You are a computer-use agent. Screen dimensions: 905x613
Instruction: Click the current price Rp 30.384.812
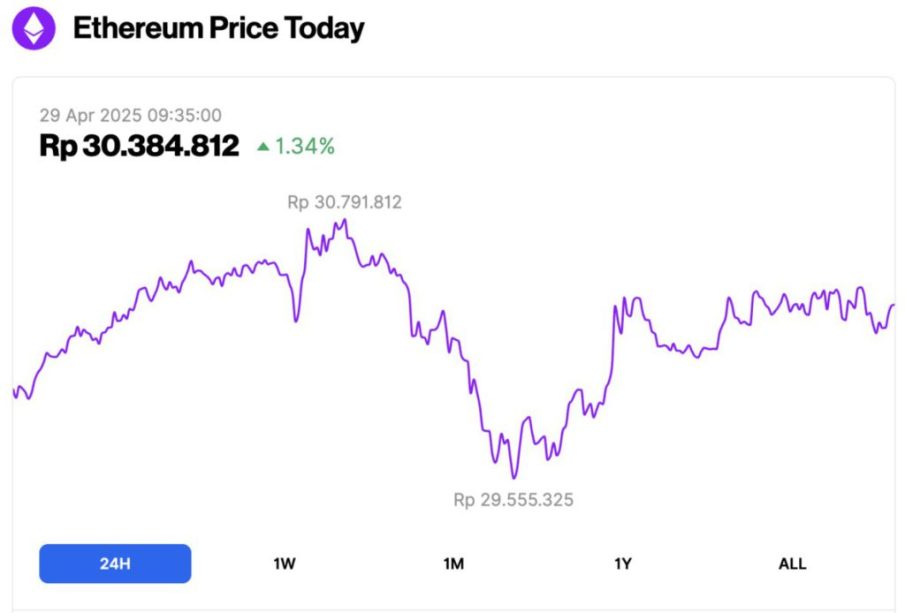pos(139,146)
